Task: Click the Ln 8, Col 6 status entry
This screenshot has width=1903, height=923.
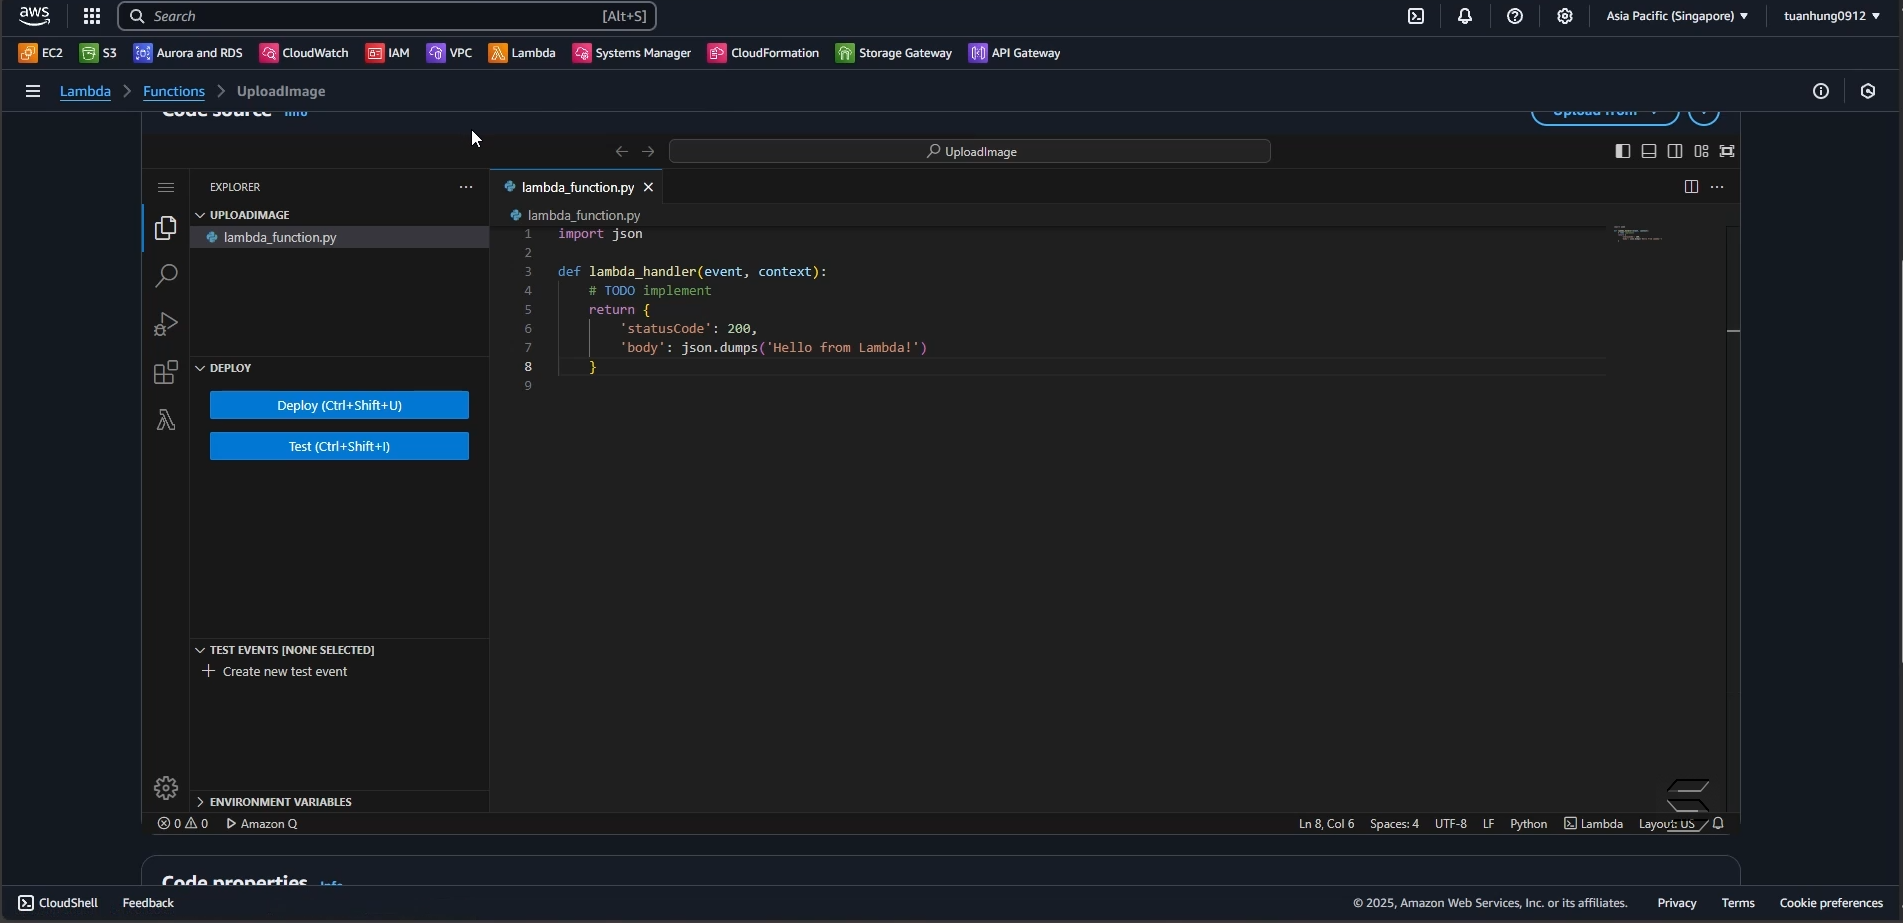Action: pyautogui.click(x=1326, y=824)
